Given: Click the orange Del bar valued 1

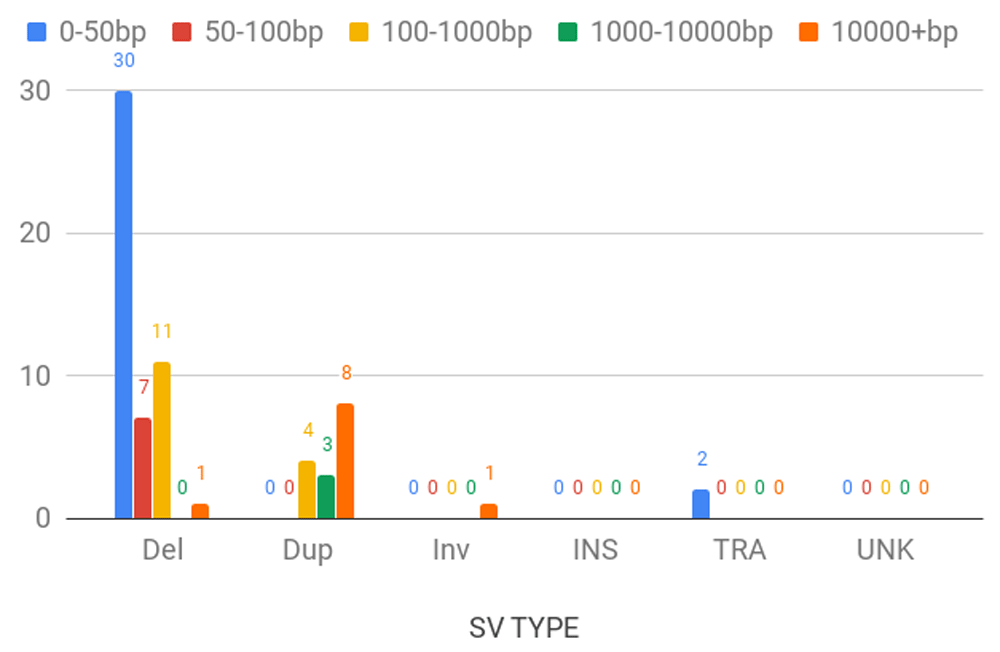Looking at the screenshot, I should pyautogui.click(x=200, y=511).
